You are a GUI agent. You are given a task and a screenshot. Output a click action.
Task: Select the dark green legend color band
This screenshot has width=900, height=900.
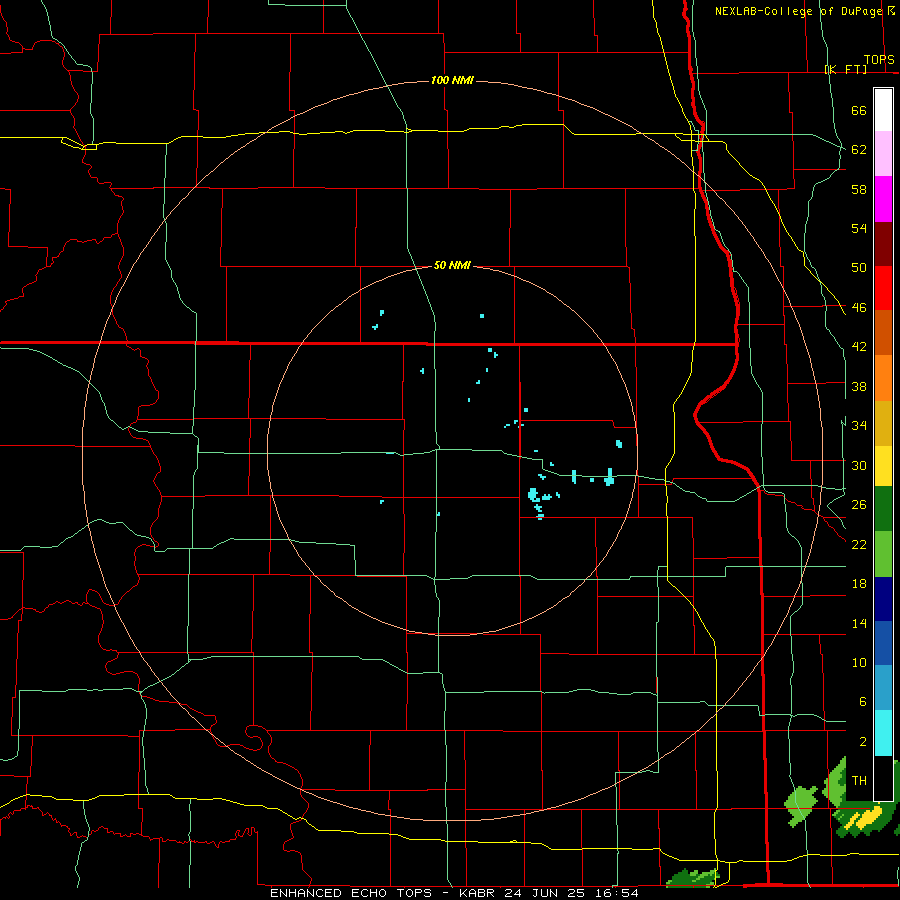pyautogui.click(x=883, y=509)
